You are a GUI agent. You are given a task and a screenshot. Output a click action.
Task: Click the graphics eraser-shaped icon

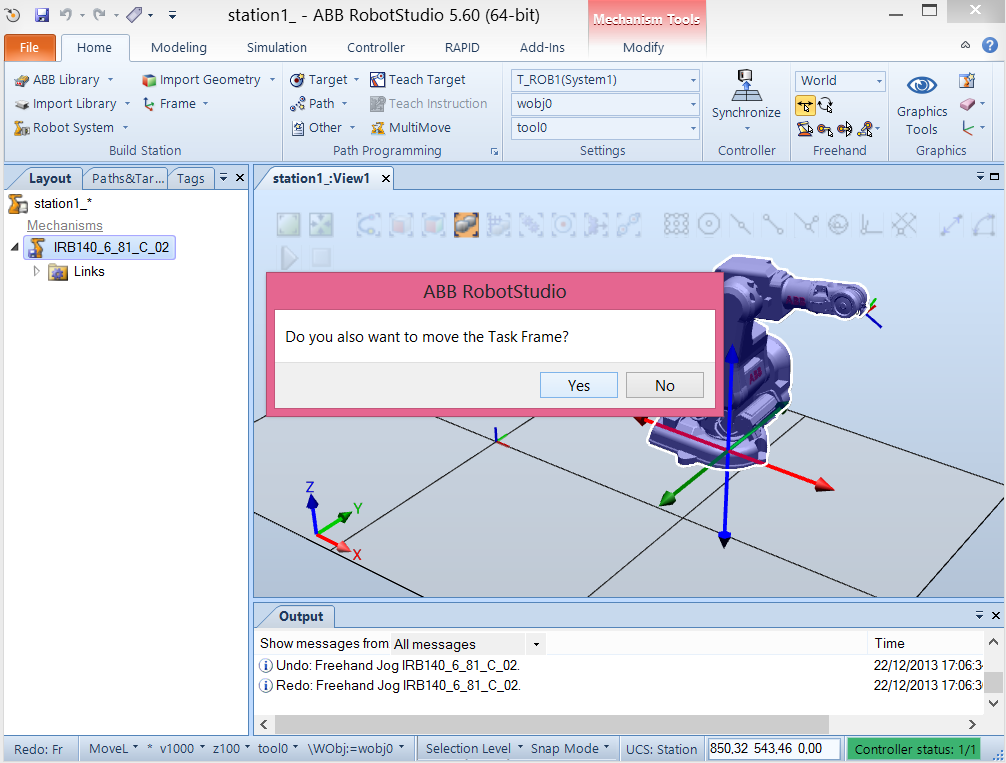pyautogui.click(x=968, y=104)
